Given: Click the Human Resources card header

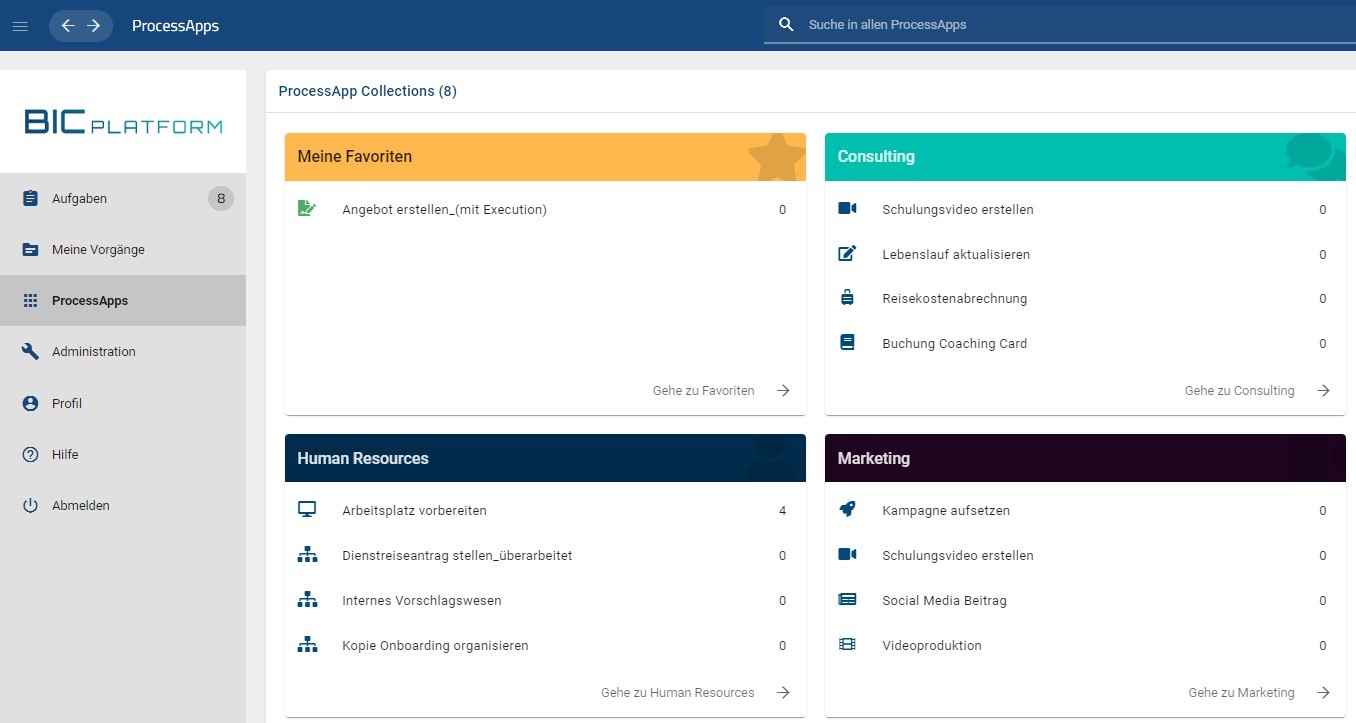Looking at the screenshot, I should [x=545, y=458].
